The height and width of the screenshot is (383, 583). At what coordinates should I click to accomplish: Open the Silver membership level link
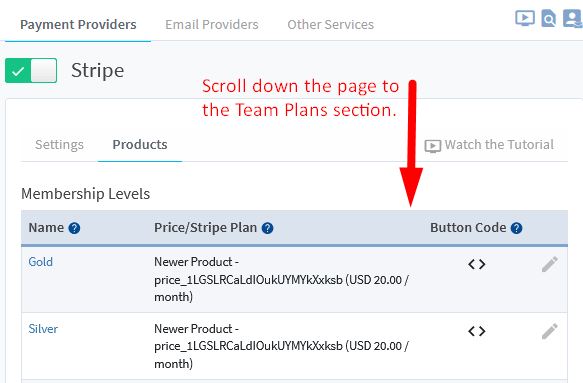43,329
